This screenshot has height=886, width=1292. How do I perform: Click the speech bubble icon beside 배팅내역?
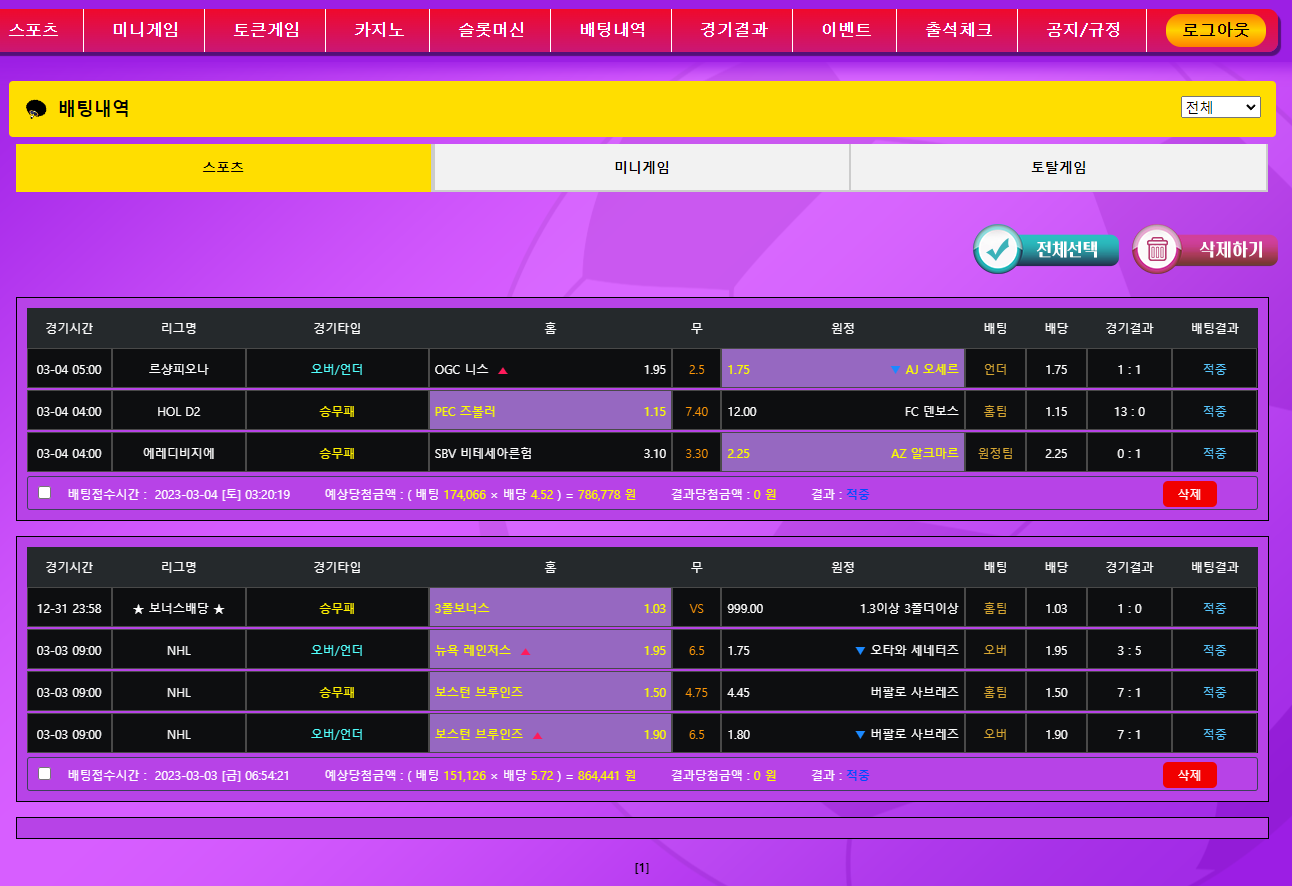coord(36,110)
